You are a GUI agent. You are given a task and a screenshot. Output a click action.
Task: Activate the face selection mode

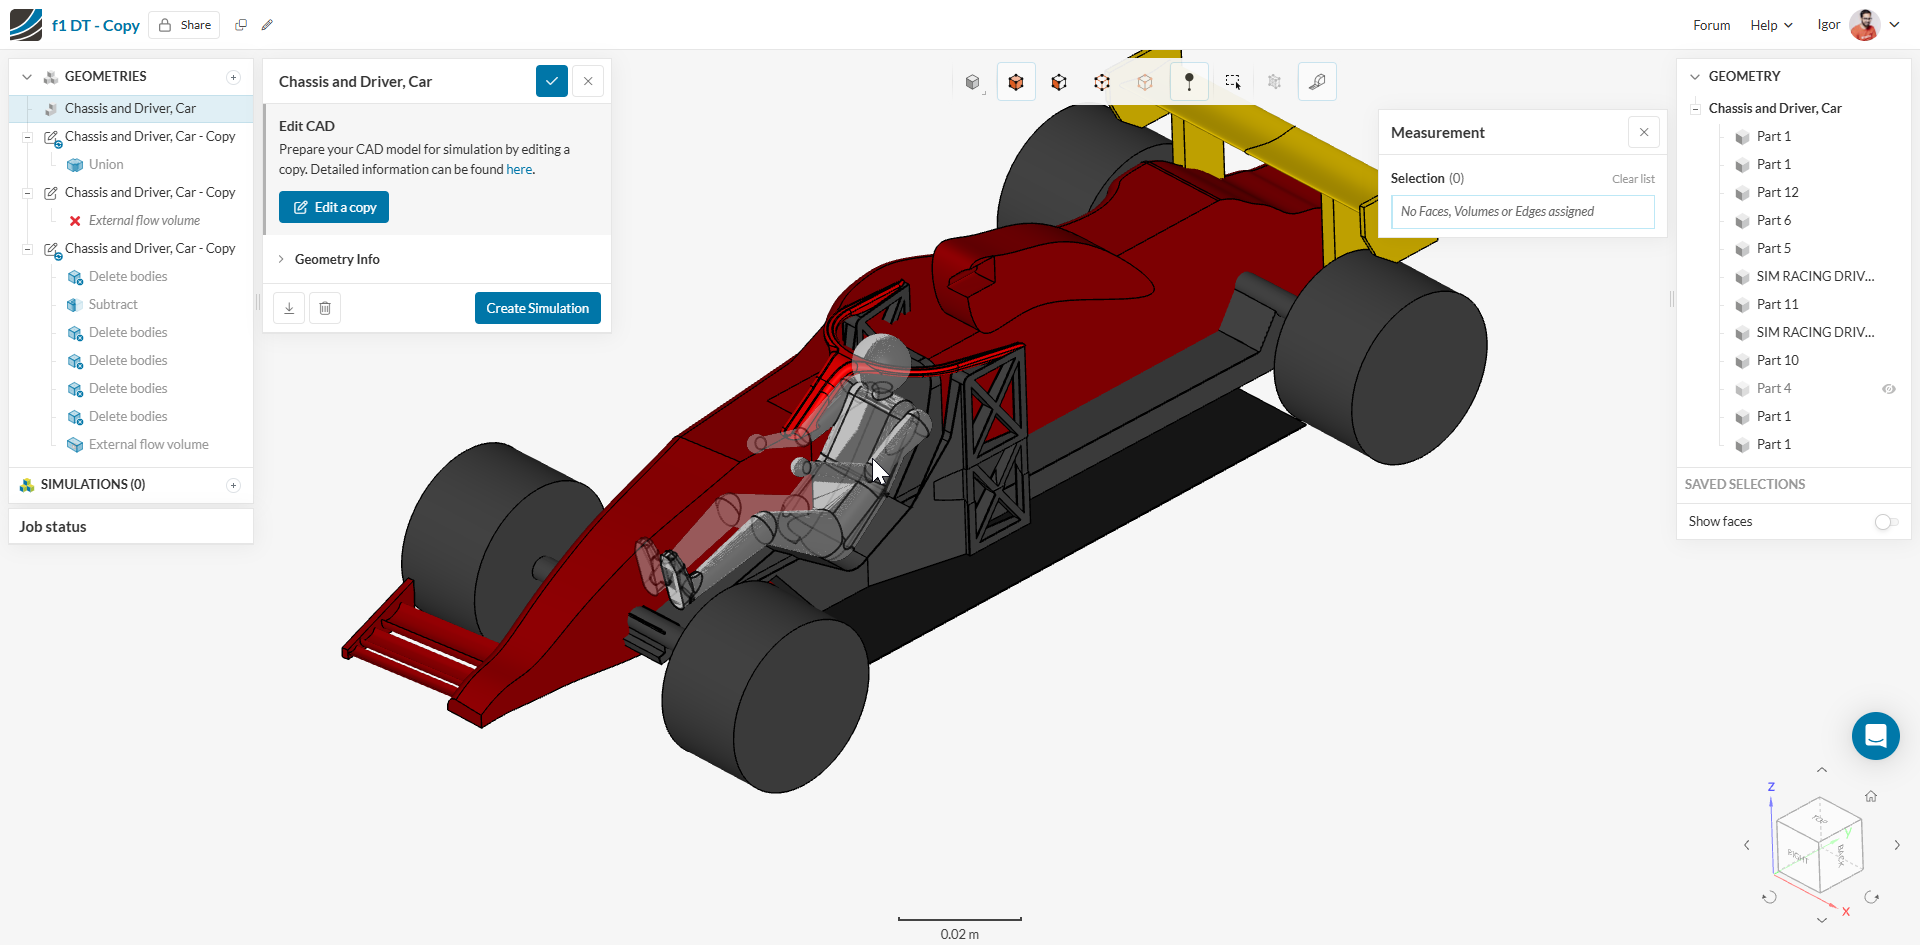(x=1059, y=82)
